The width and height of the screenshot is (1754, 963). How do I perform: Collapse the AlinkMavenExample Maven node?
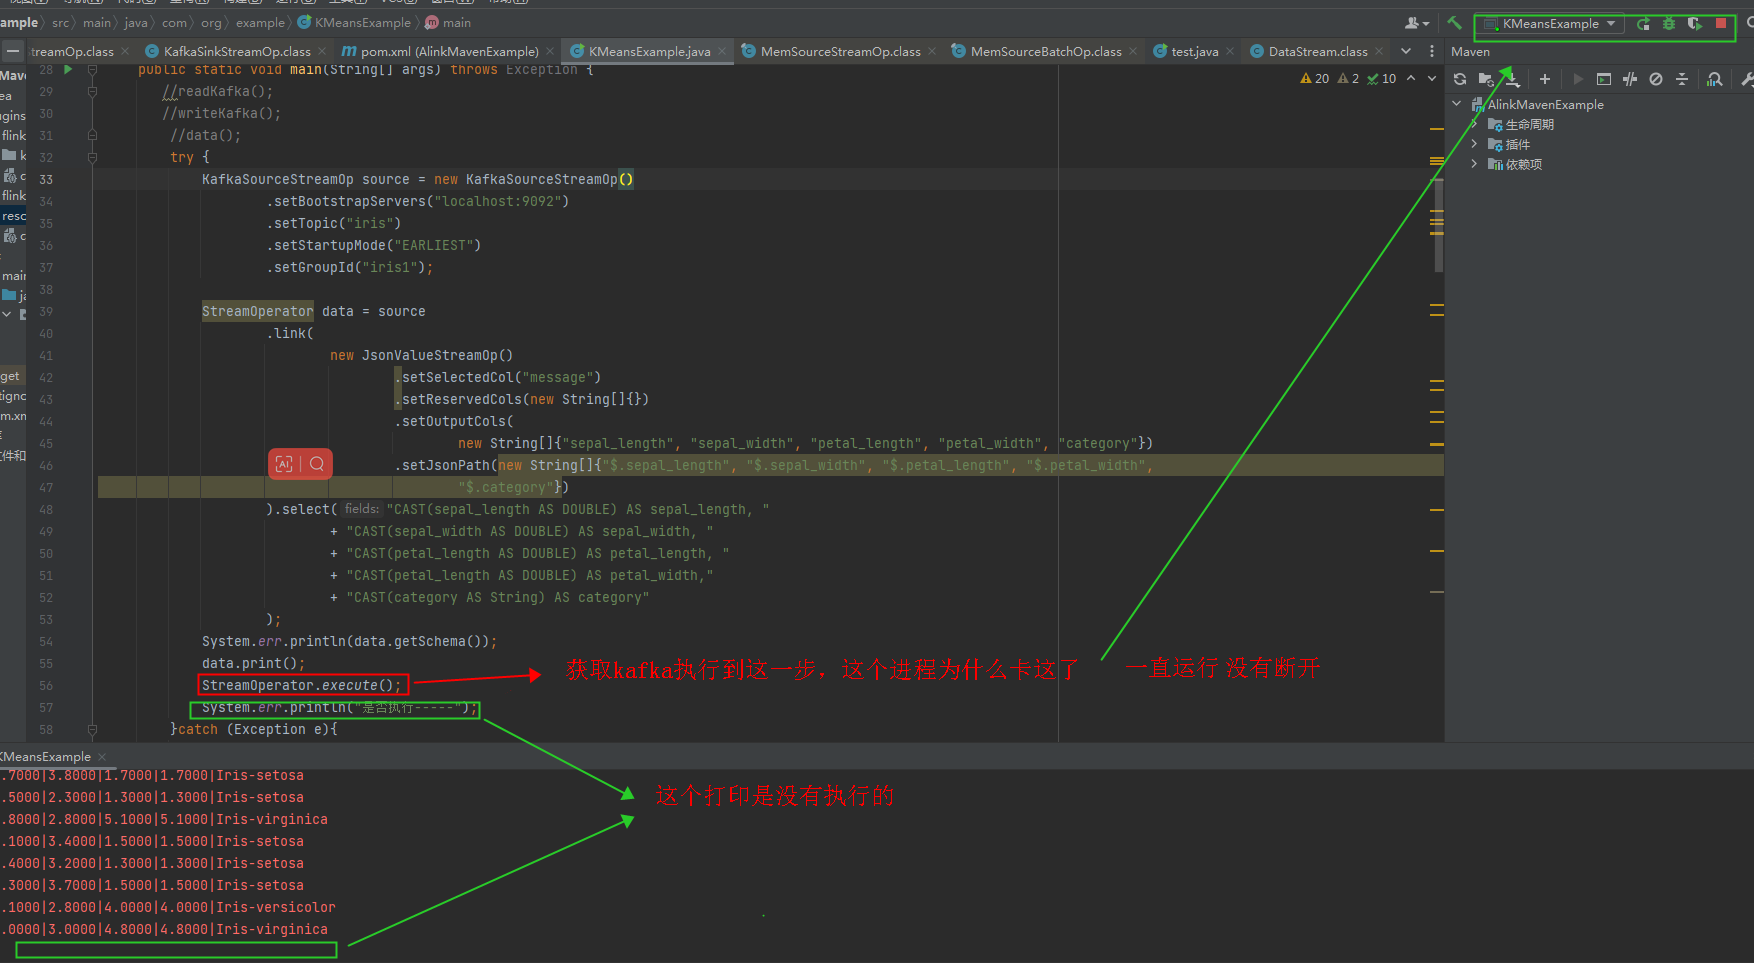1457,104
